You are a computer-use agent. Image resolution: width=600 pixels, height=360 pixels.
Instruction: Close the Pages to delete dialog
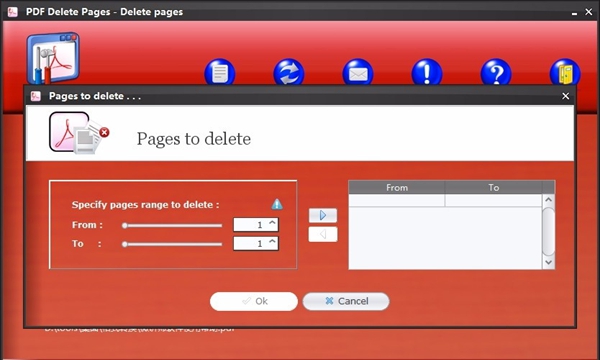566,96
